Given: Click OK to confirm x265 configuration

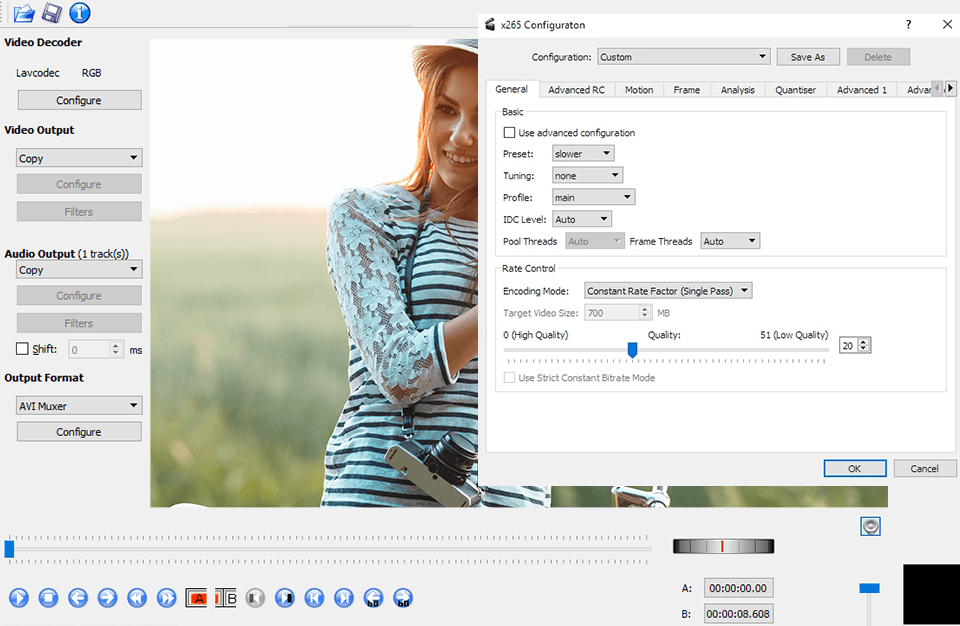Looking at the screenshot, I should [854, 468].
